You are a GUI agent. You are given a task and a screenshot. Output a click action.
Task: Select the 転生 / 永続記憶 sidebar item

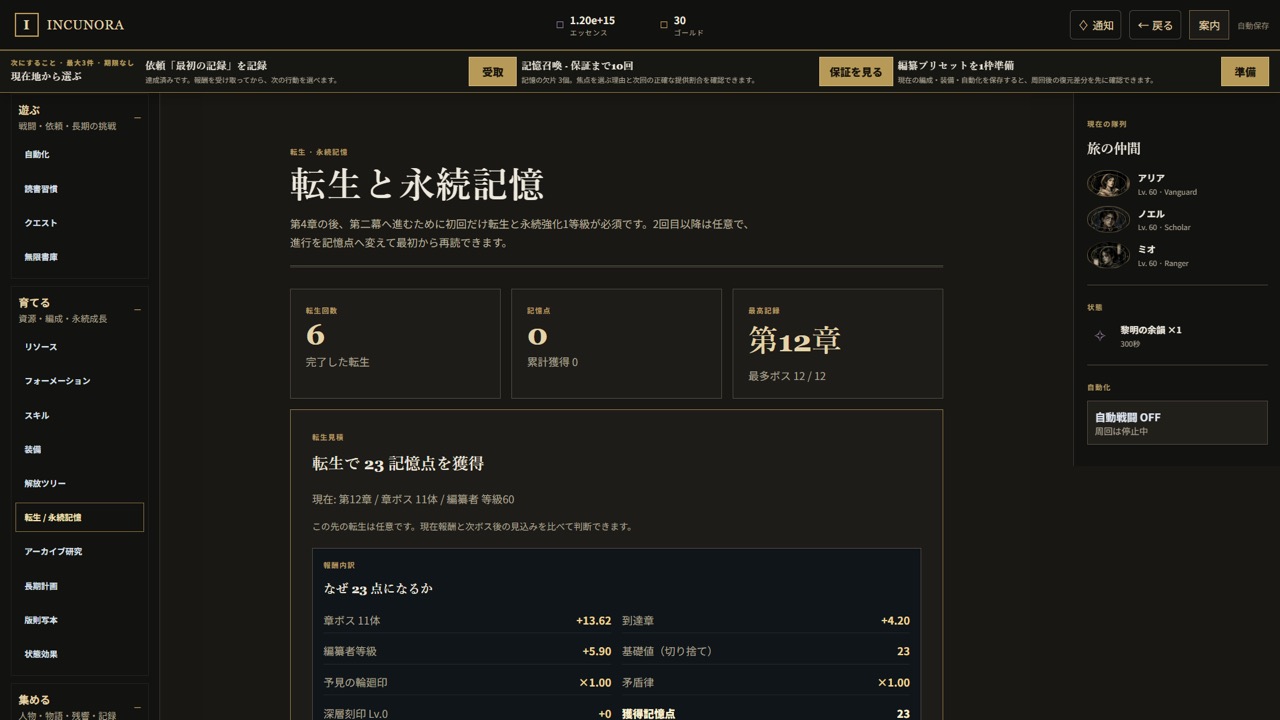point(80,517)
